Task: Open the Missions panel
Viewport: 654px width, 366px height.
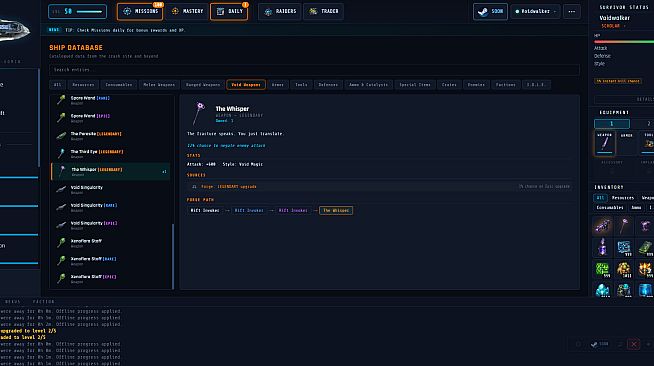Action: point(140,11)
